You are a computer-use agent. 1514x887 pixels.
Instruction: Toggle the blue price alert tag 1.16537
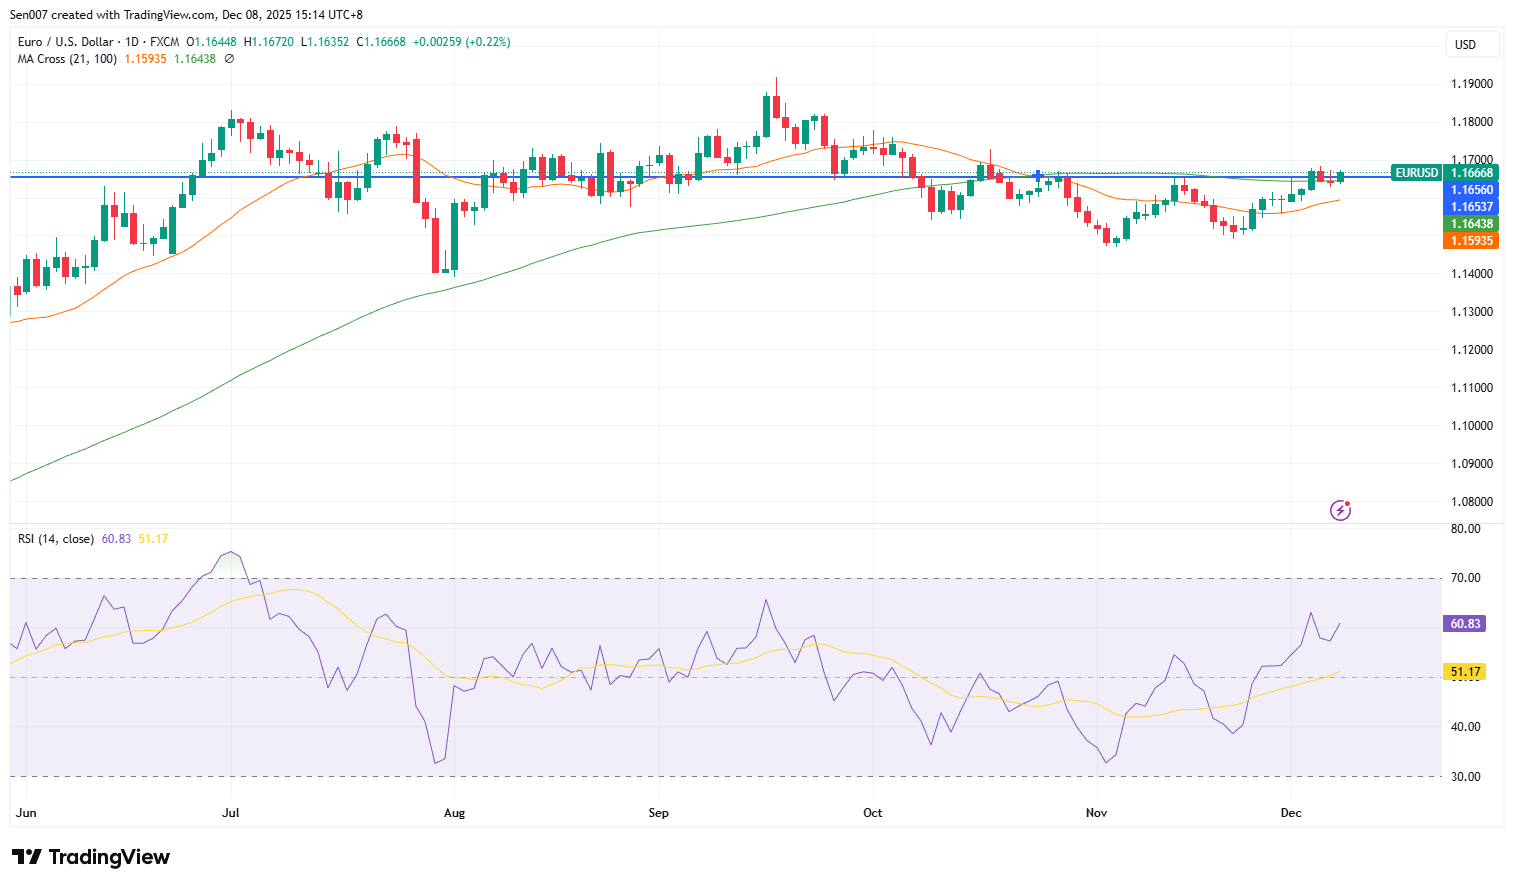[1472, 206]
